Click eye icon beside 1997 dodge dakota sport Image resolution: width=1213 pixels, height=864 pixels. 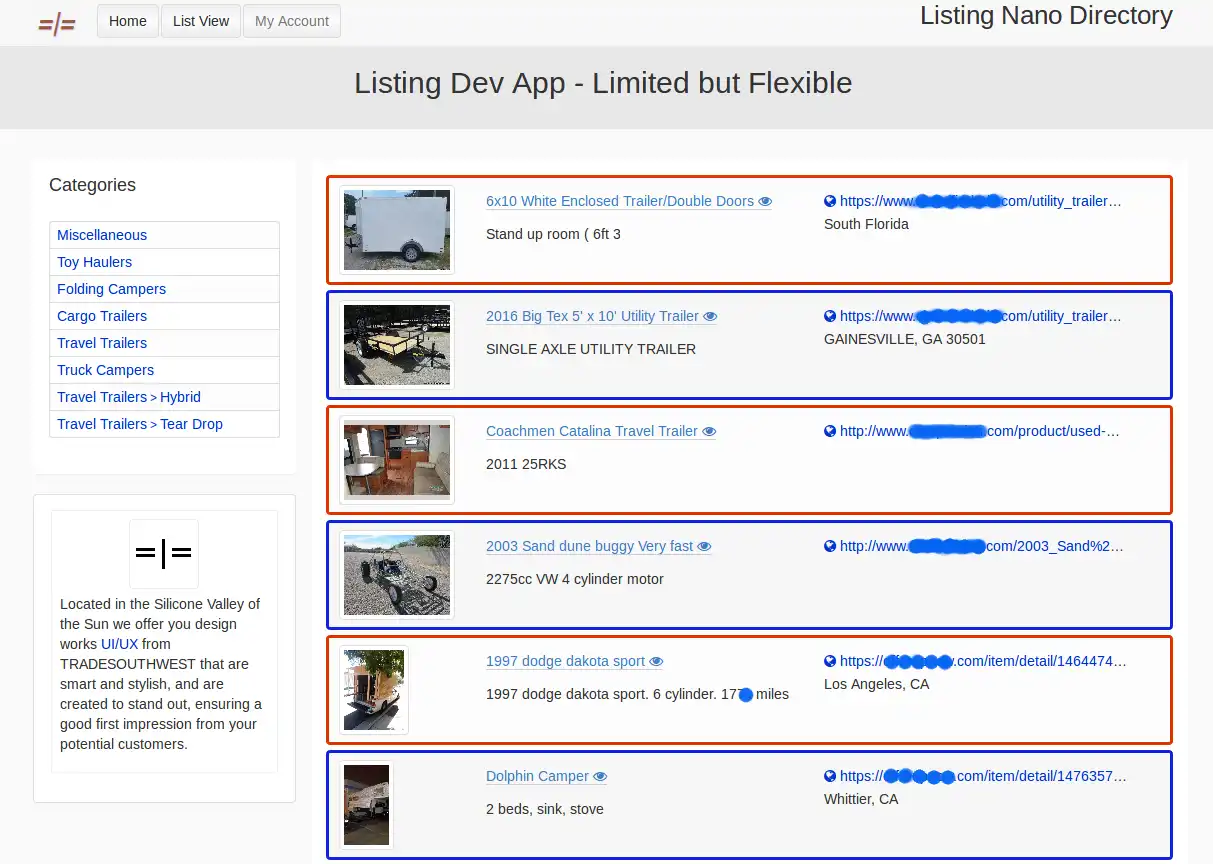[x=656, y=662]
